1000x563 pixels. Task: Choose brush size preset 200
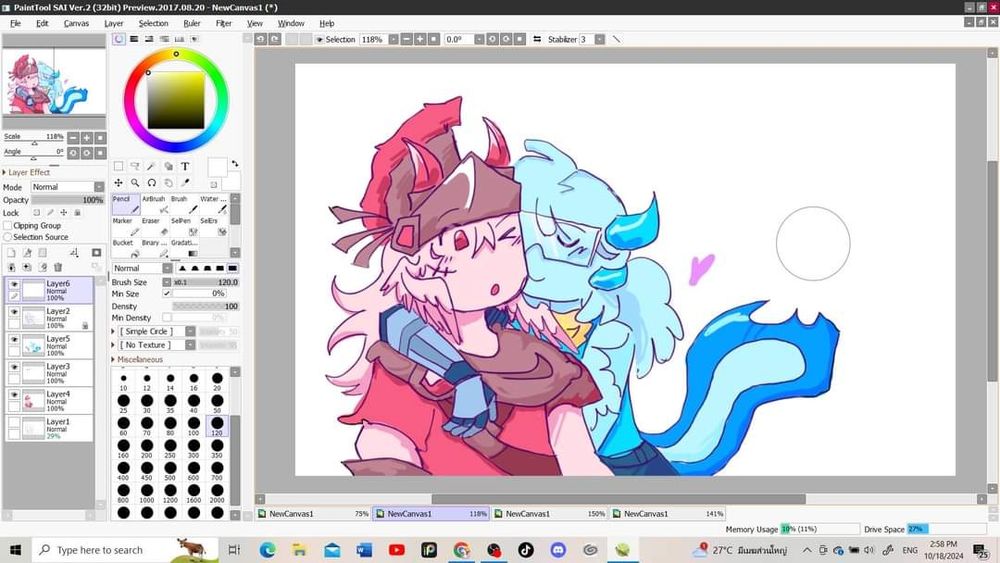147,448
